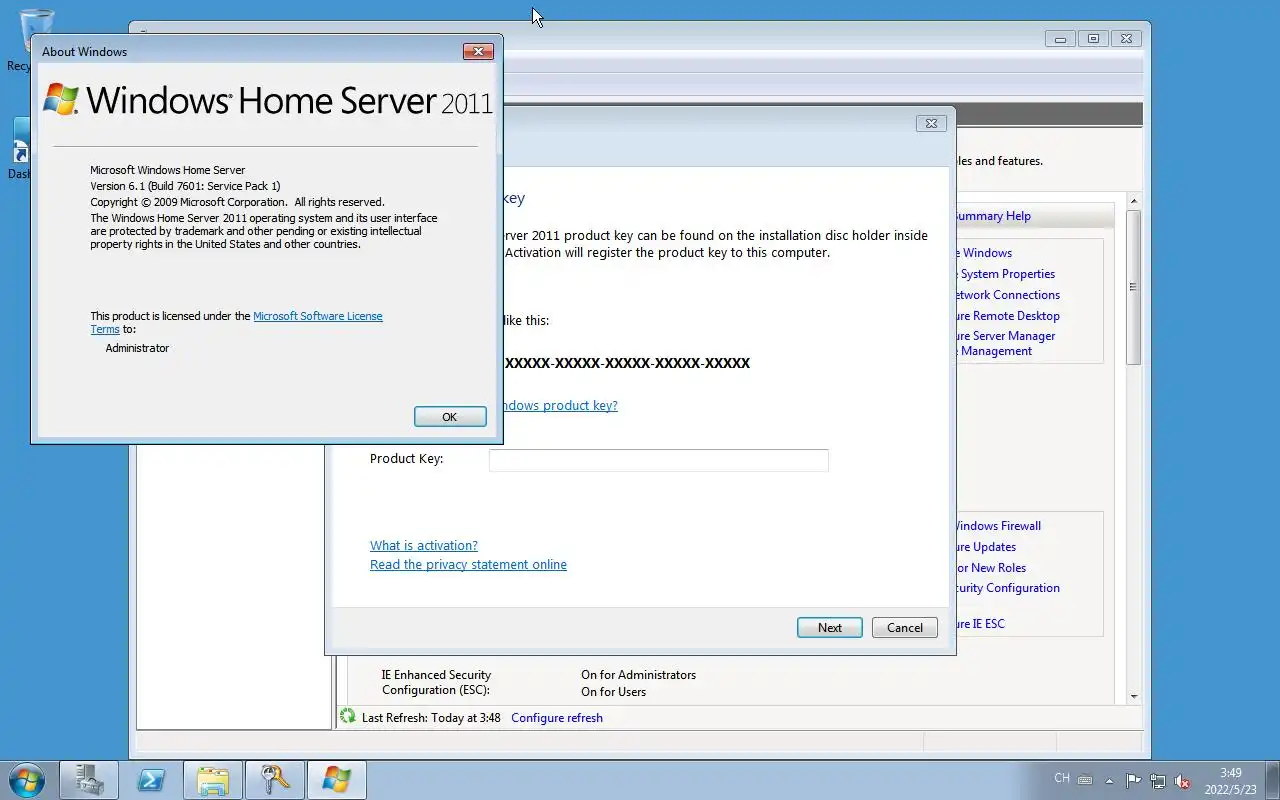This screenshot has width=1280, height=800.
Task: Open 'Read the privacy statement online' link
Action: coord(468,564)
